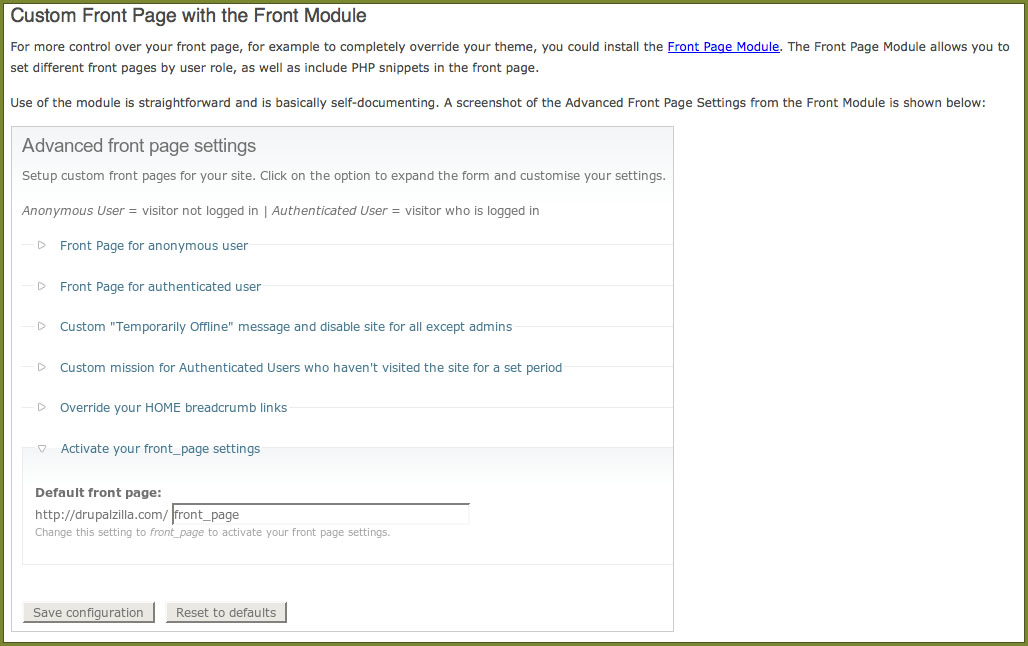Open the Front Page Module link
This screenshot has width=1028, height=646.
[x=723, y=47]
